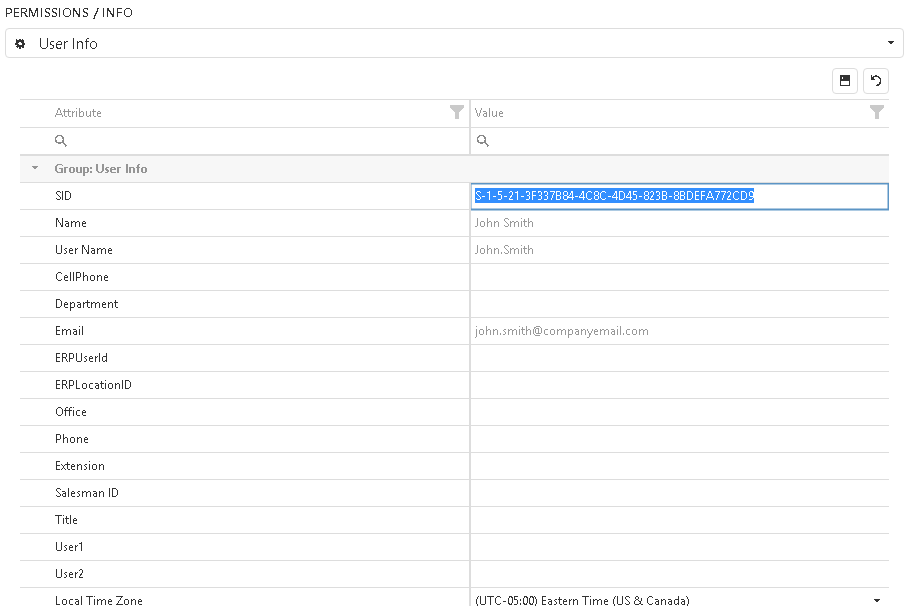Click the User2 value cell

coord(679,574)
